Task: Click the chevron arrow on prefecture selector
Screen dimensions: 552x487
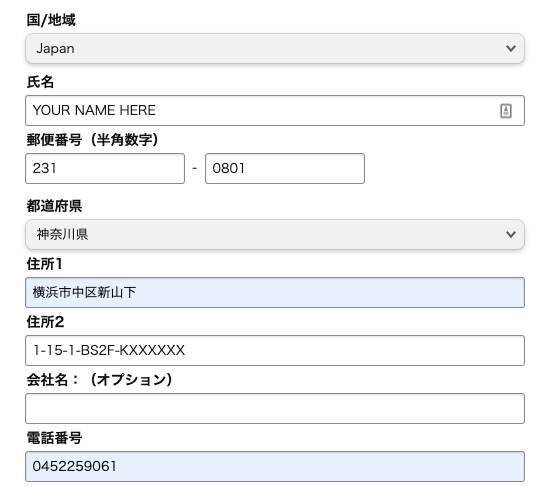Action: click(x=511, y=235)
